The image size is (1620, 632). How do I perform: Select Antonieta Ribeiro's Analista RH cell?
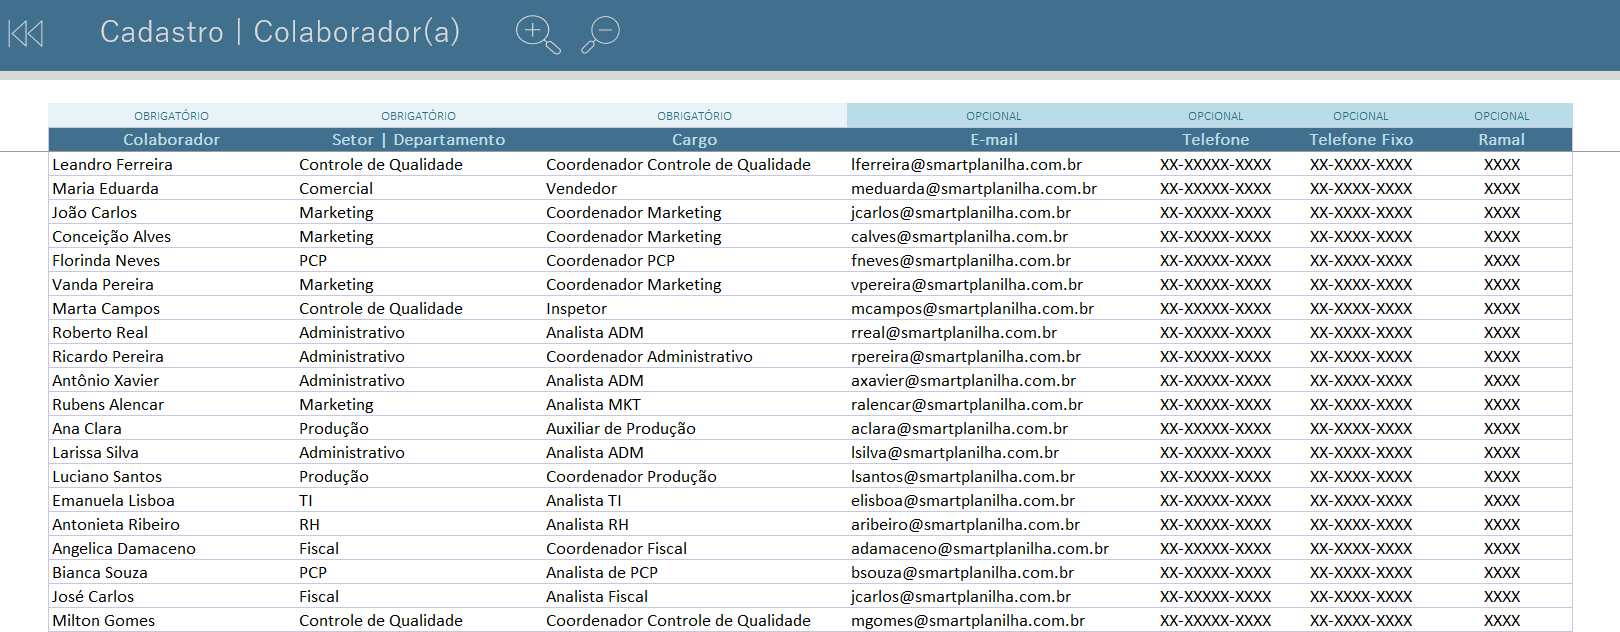[587, 525]
